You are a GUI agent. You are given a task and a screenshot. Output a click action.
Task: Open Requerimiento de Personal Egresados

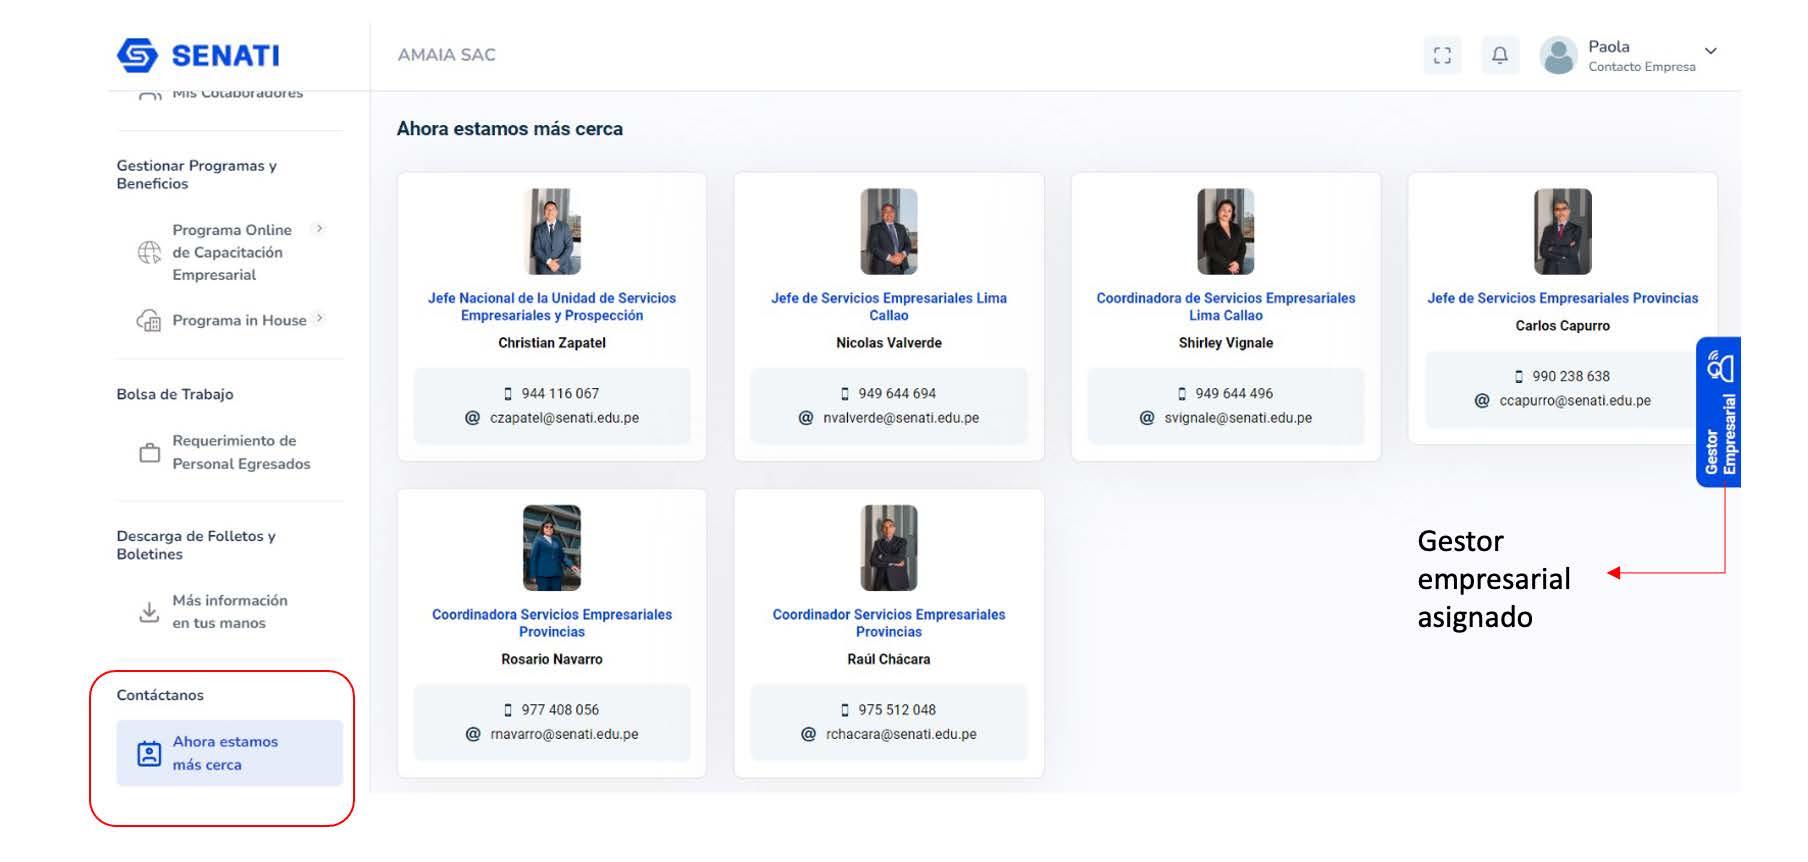click(241, 452)
